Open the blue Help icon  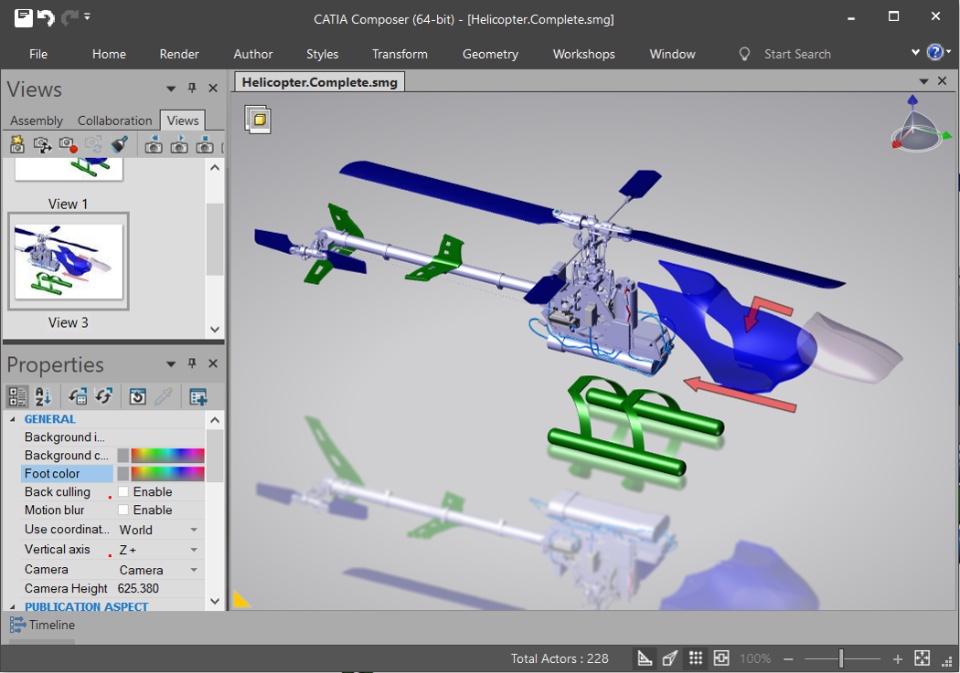pyautogui.click(x=935, y=52)
